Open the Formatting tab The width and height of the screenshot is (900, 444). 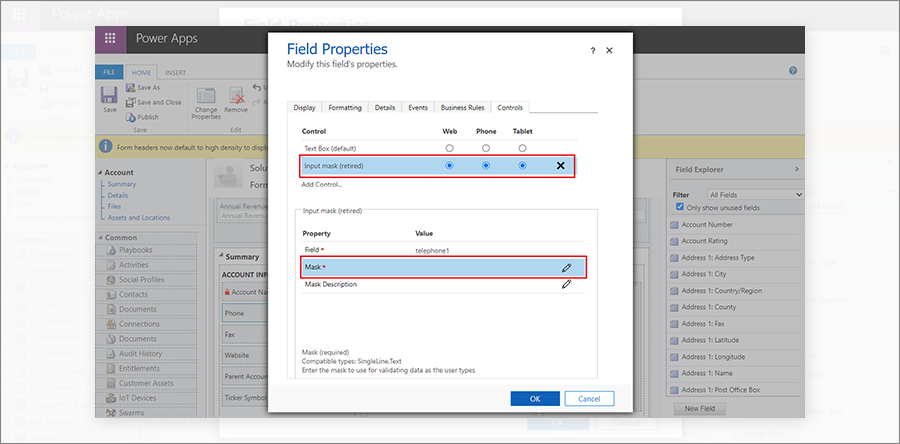(345, 108)
